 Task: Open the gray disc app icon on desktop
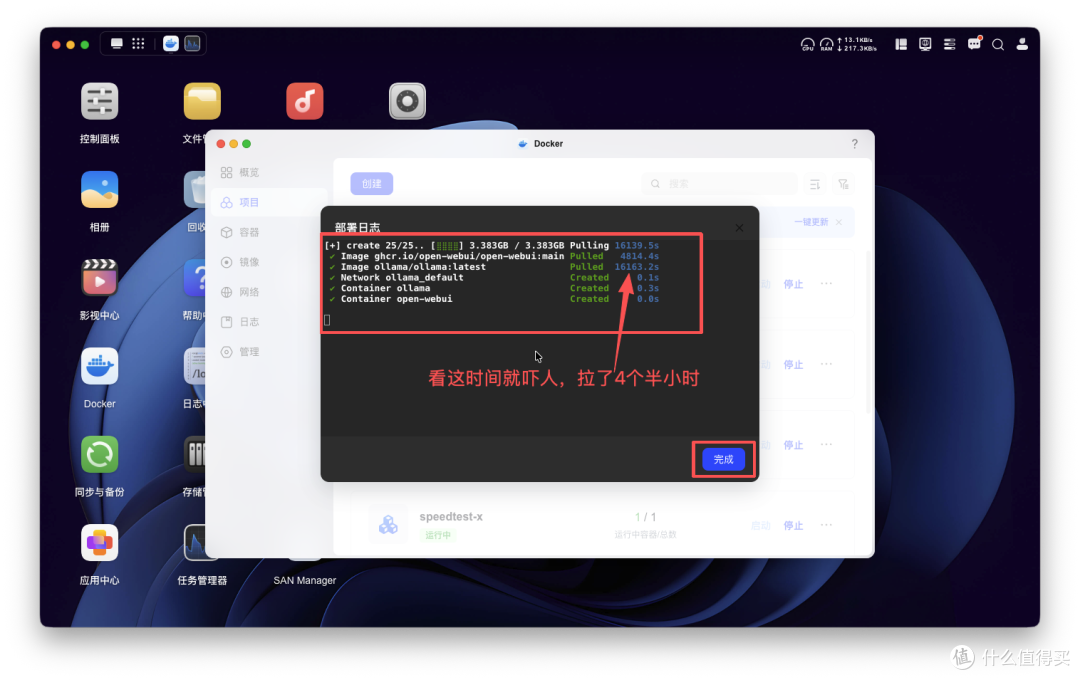(x=407, y=101)
